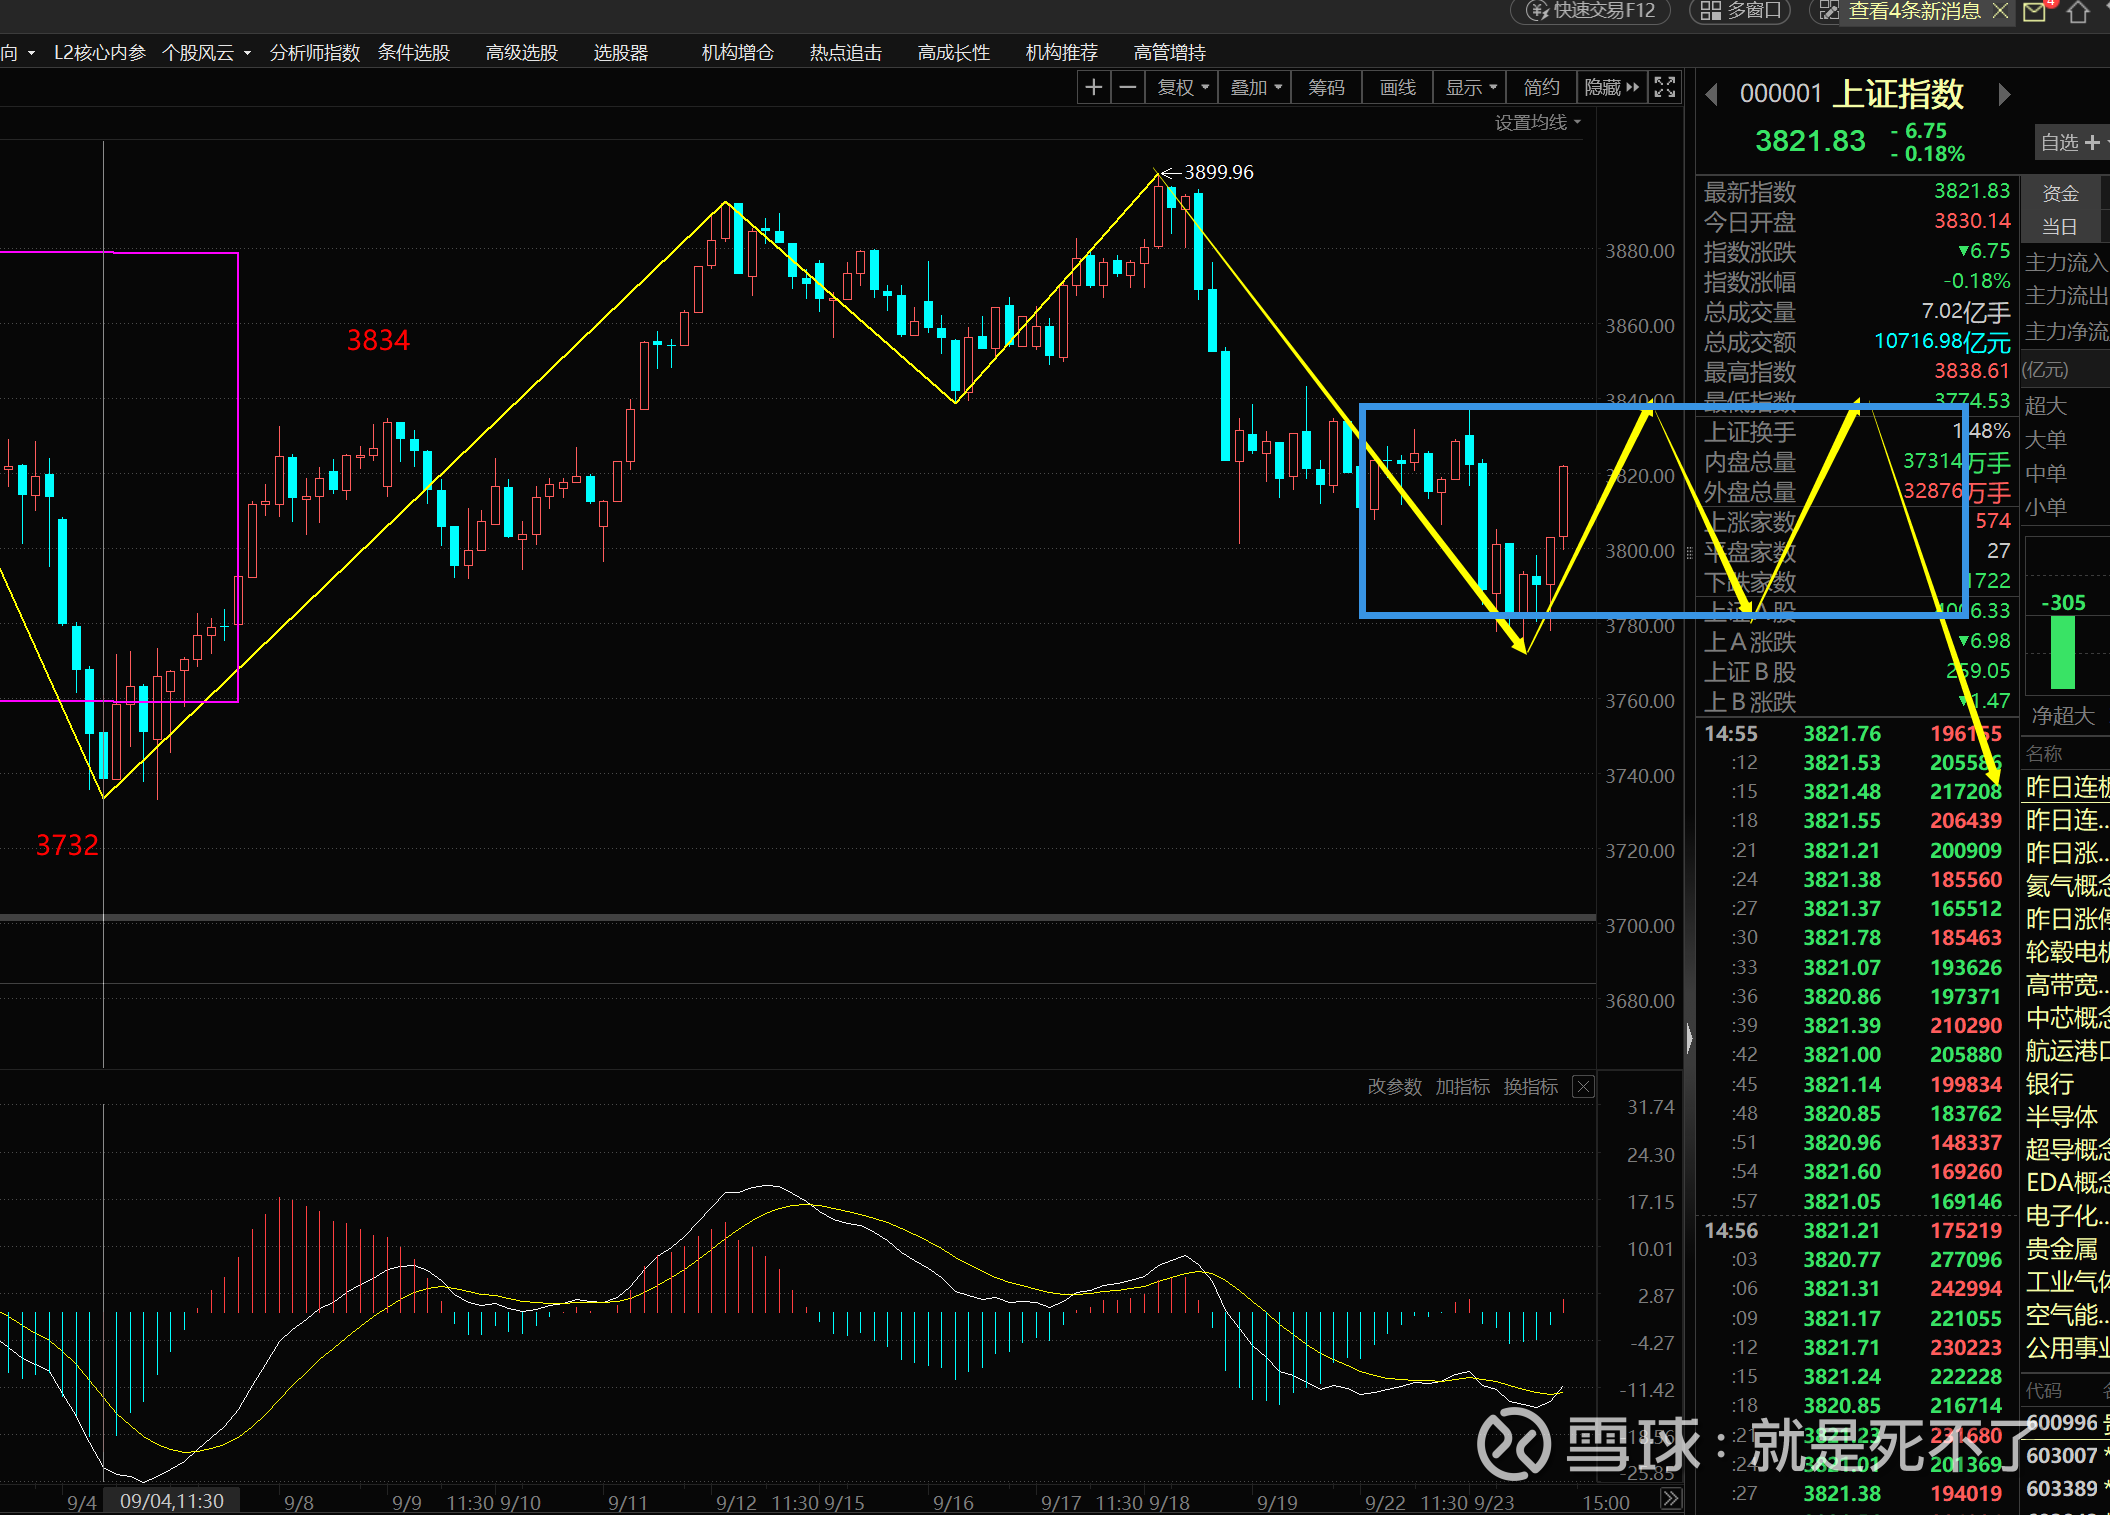The width and height of the screenshot is (2110, 1515).
Task: Toggle 简约 simplified view mode
Action: click(1541, 88)
